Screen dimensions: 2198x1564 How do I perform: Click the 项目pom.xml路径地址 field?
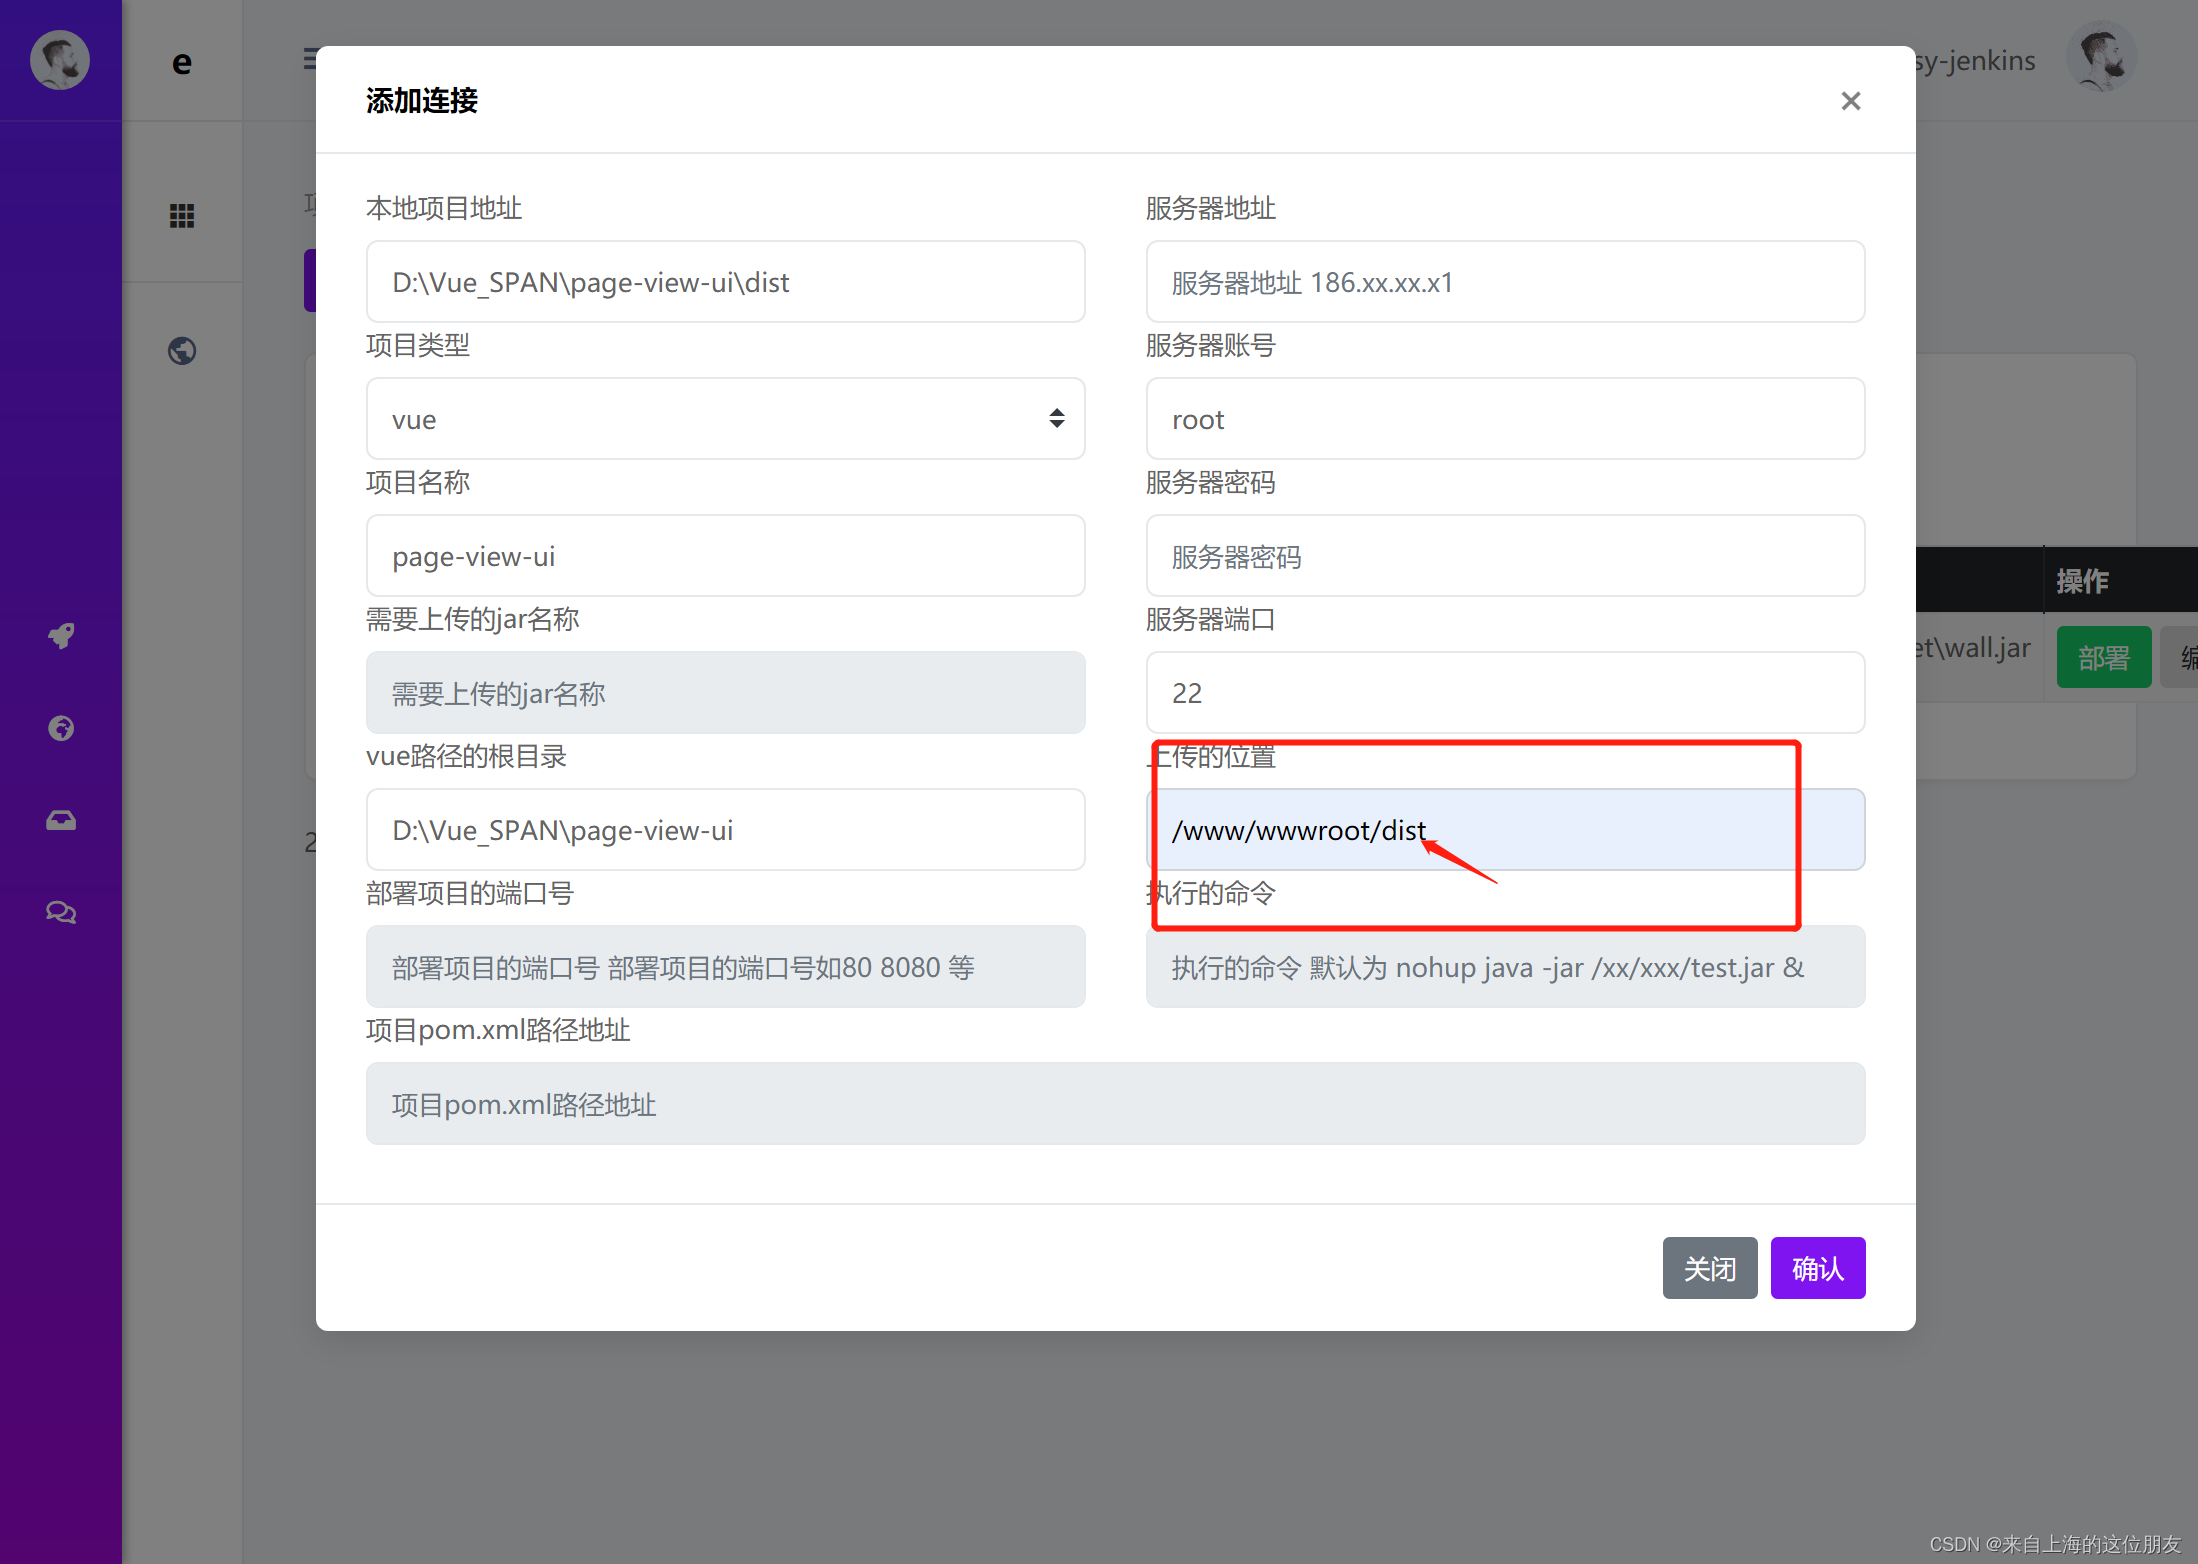click(1115, 1104)
